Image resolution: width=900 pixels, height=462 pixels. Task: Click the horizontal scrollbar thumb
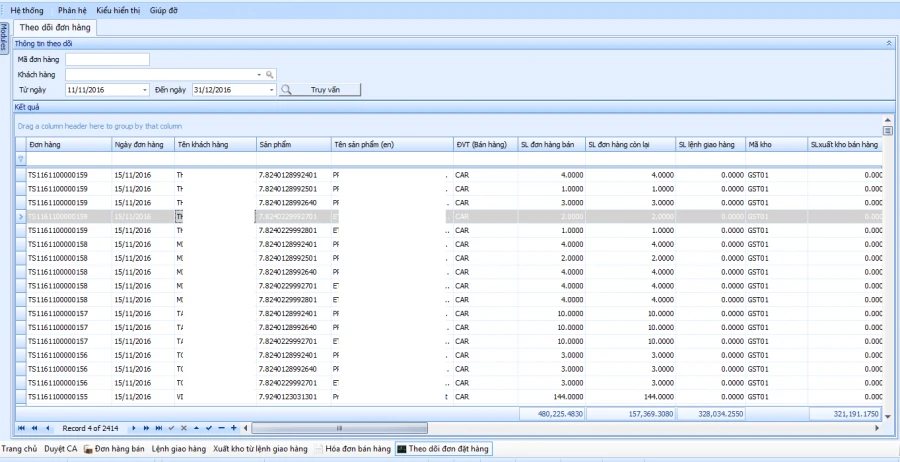pyautogui.click(x=339, y=428)
